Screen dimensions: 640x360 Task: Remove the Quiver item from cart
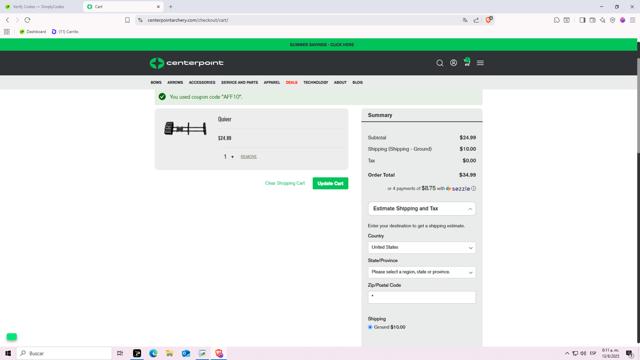(x=249, y=157)
